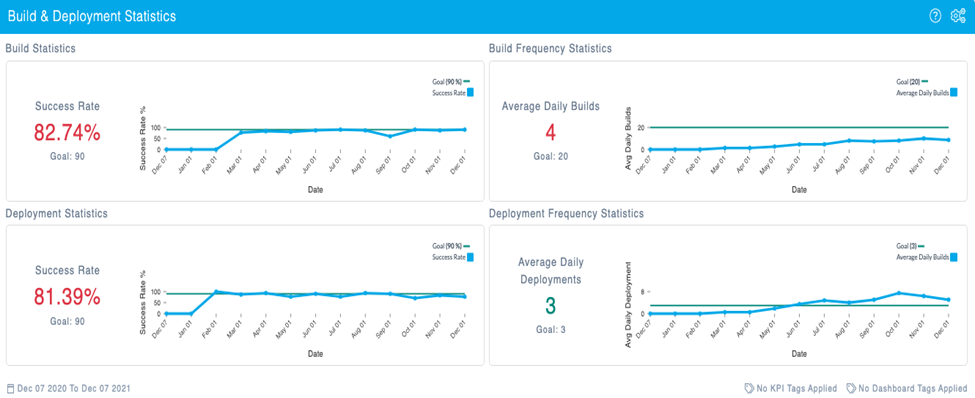Toggle Goal (20) legend in Build Frequency chart
The width and height of the screenshot is (975, 398).
click(911, 81)
